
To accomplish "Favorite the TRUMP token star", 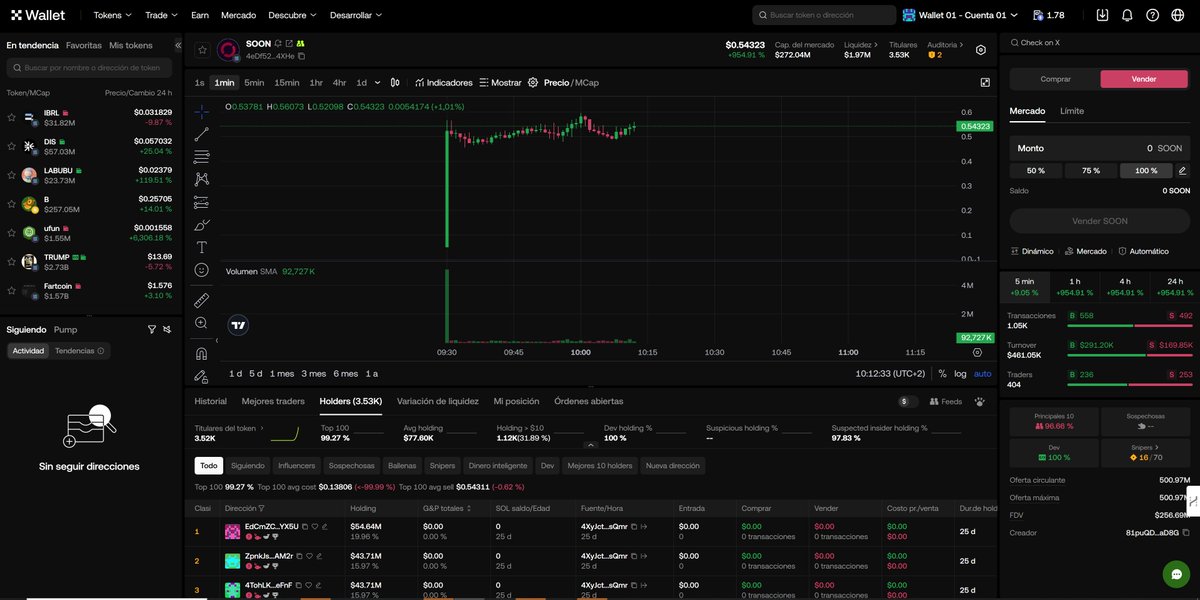I will (x=12, y=261).
